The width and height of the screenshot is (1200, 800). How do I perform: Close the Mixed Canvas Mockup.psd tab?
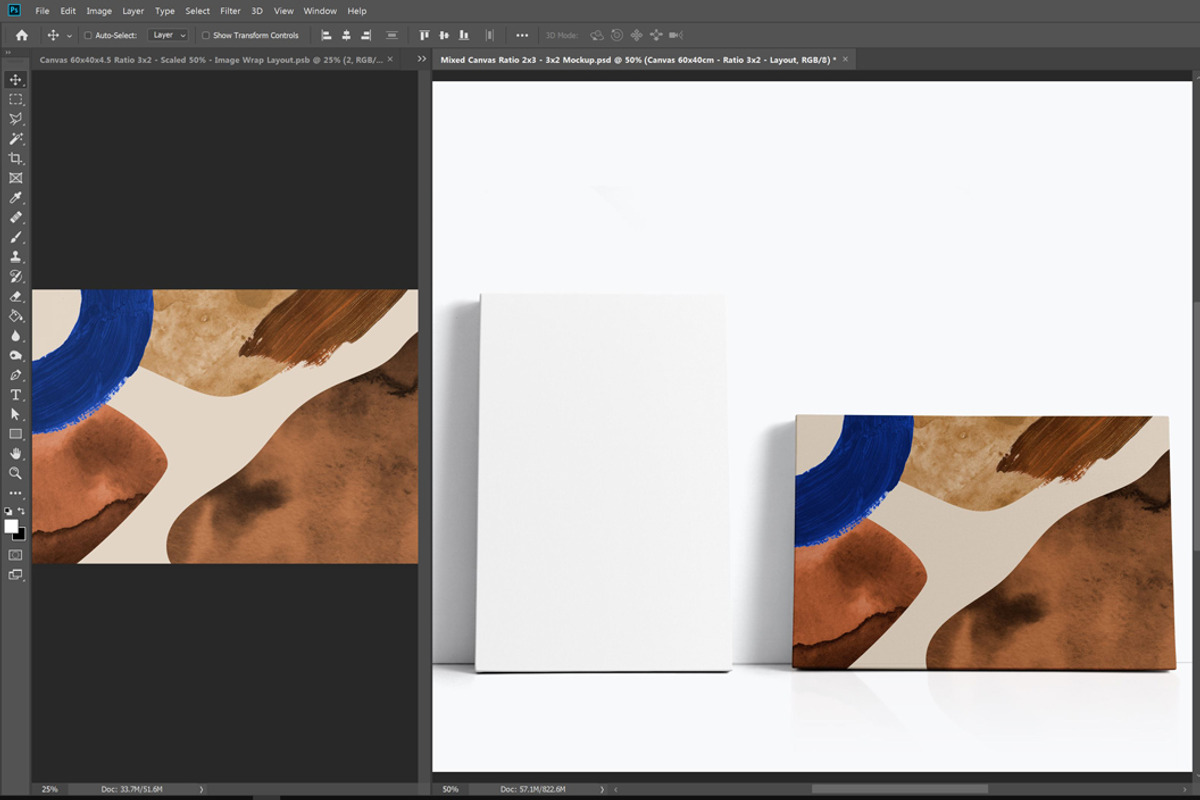click(x=845, y=59)
